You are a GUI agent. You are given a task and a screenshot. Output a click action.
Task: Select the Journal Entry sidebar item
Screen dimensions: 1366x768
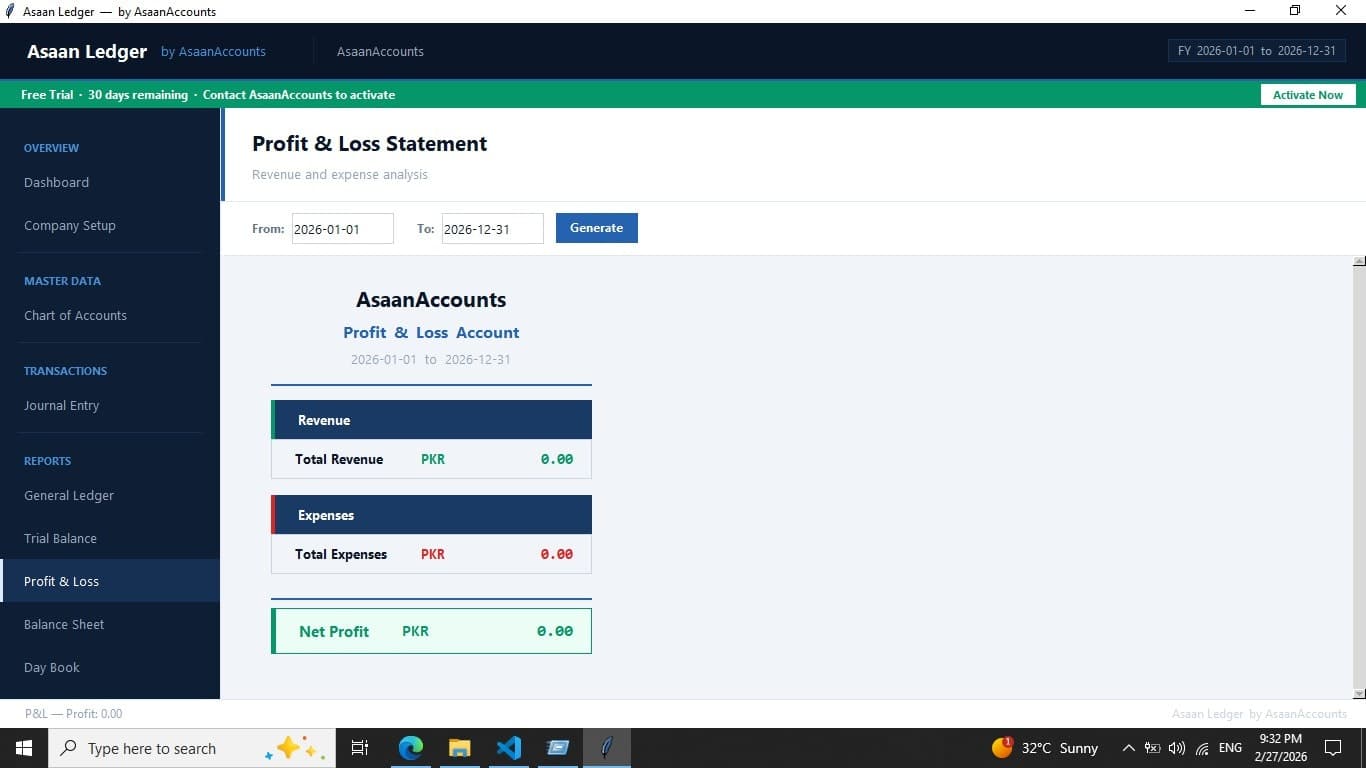(x=61, y=405)
